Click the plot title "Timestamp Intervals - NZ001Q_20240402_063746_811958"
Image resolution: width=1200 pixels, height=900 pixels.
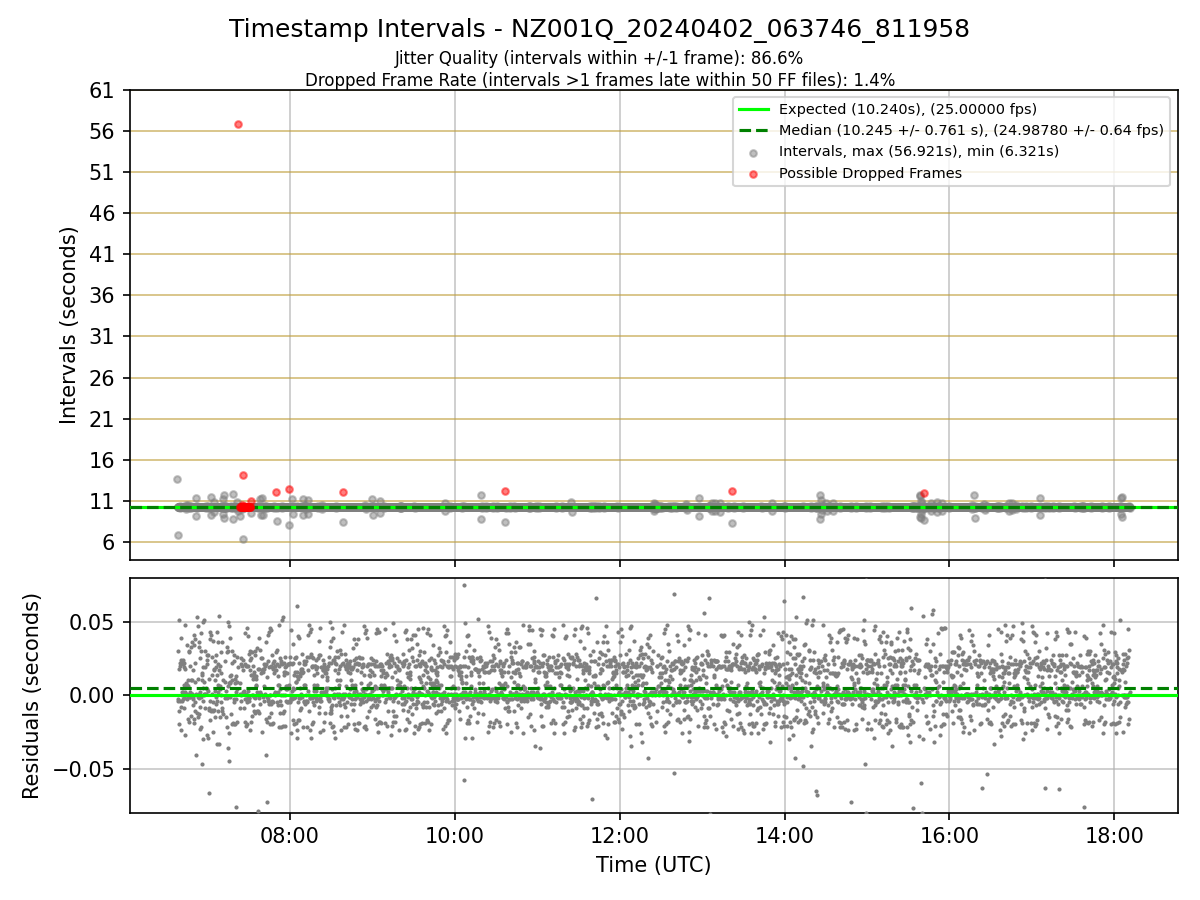[x=599, y=29]
